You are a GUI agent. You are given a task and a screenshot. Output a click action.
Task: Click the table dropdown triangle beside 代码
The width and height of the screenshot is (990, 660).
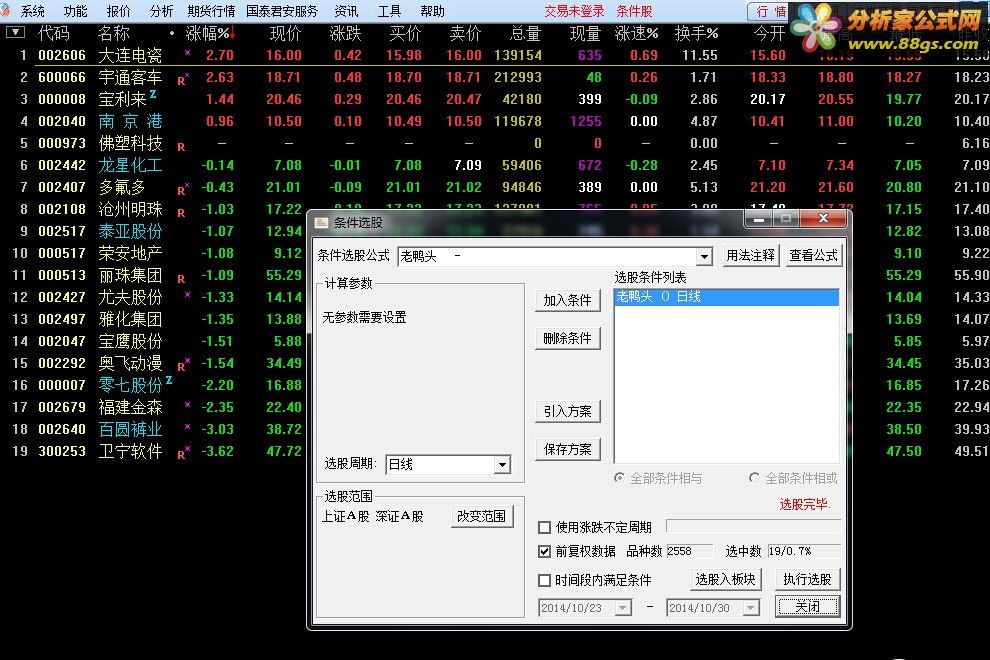(x=15, y=32)
